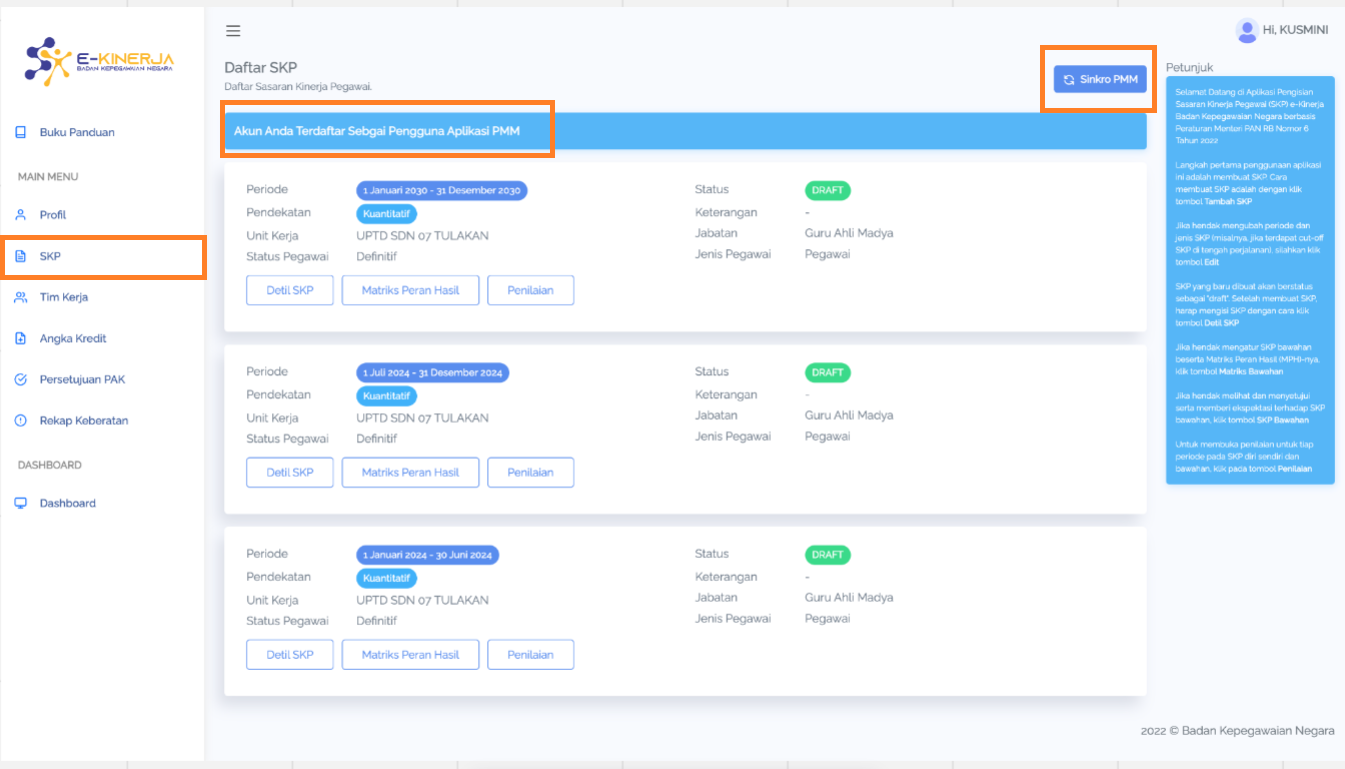Click the Rekap Keberatan alert icon
This screenshot has width=1345, height=769.
coord(21,420)
